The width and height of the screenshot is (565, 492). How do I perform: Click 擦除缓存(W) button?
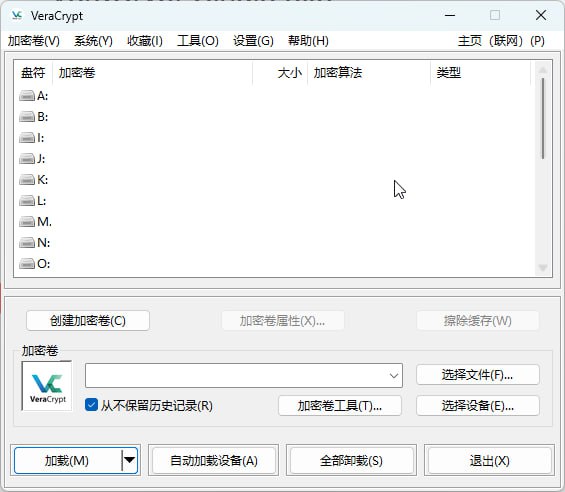click(478, 320)
